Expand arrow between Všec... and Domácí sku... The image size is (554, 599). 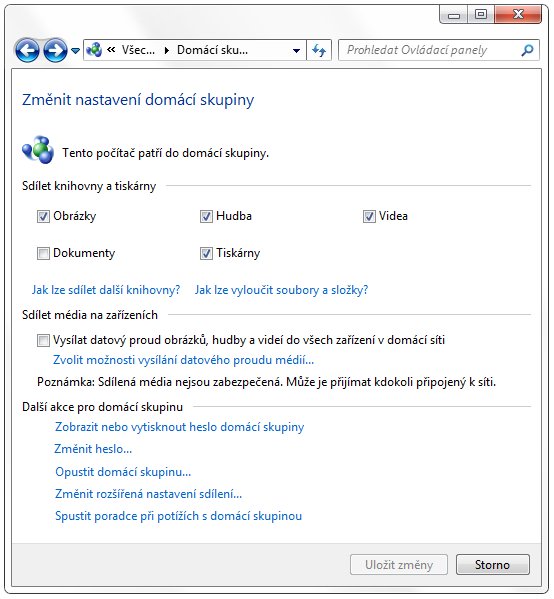pos(167,50)
